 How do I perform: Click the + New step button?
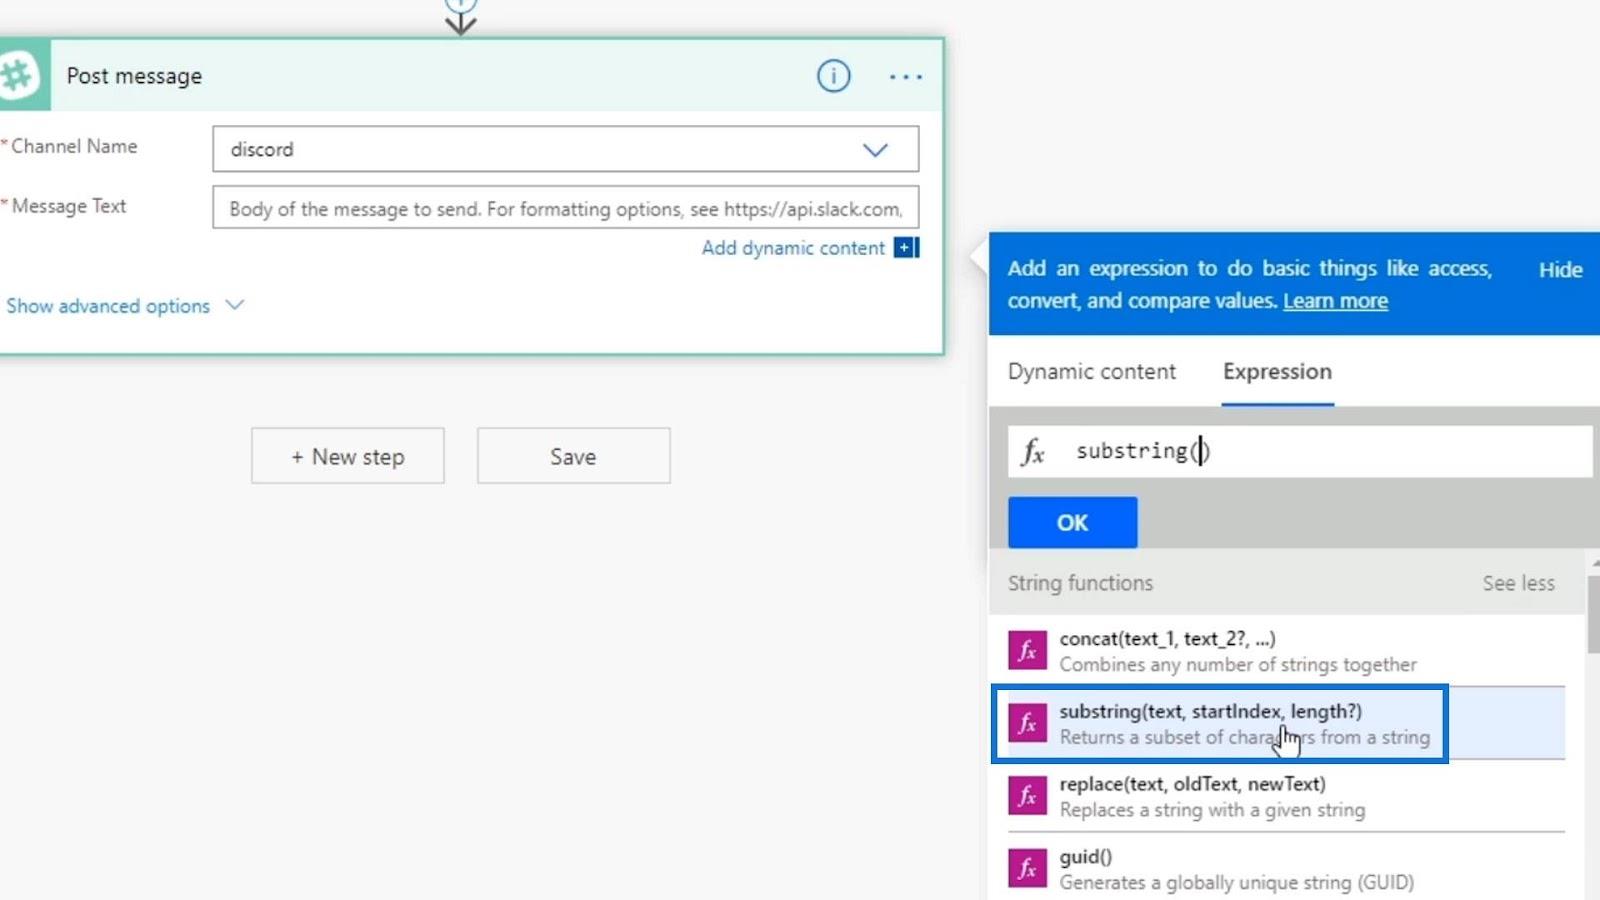point(348,456)
